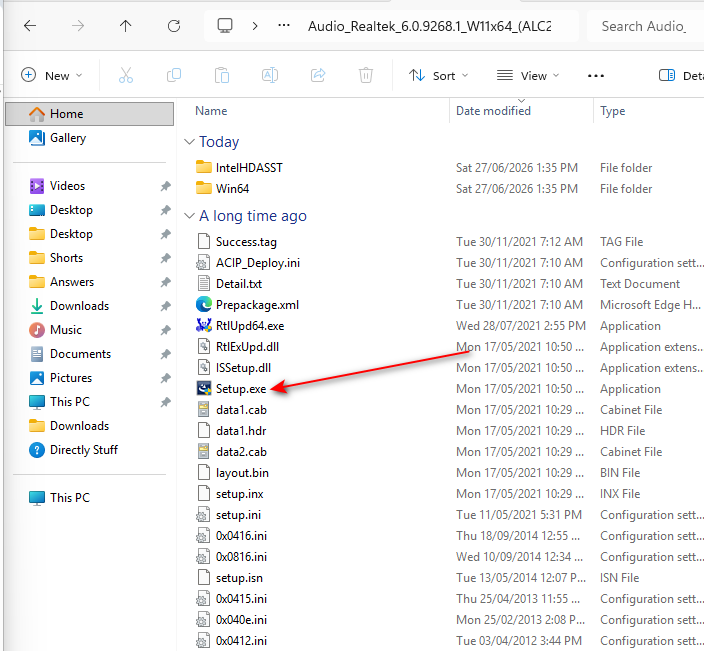The image size is (704, 651).
Task: Select Home in navigation pane
Action: [89, 114]
